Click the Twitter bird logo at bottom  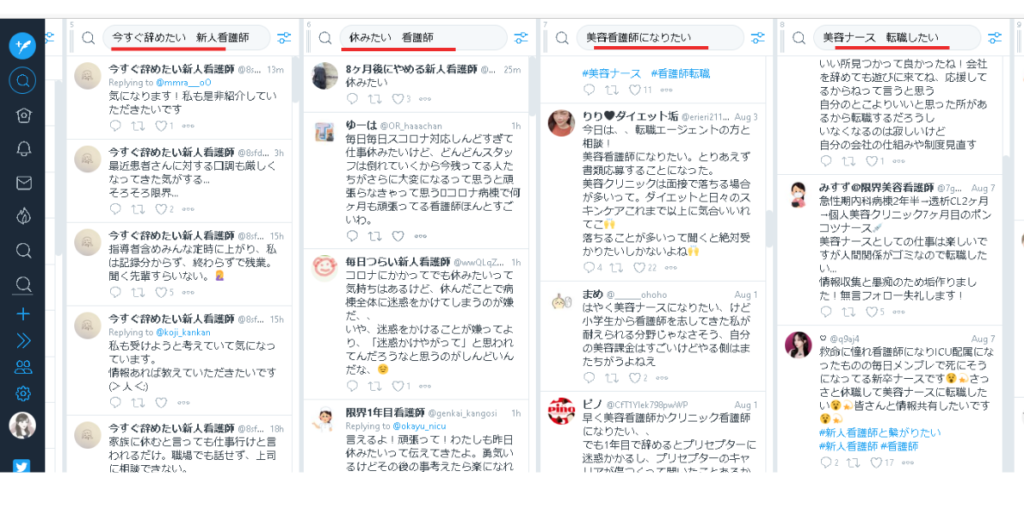[22, 467]
